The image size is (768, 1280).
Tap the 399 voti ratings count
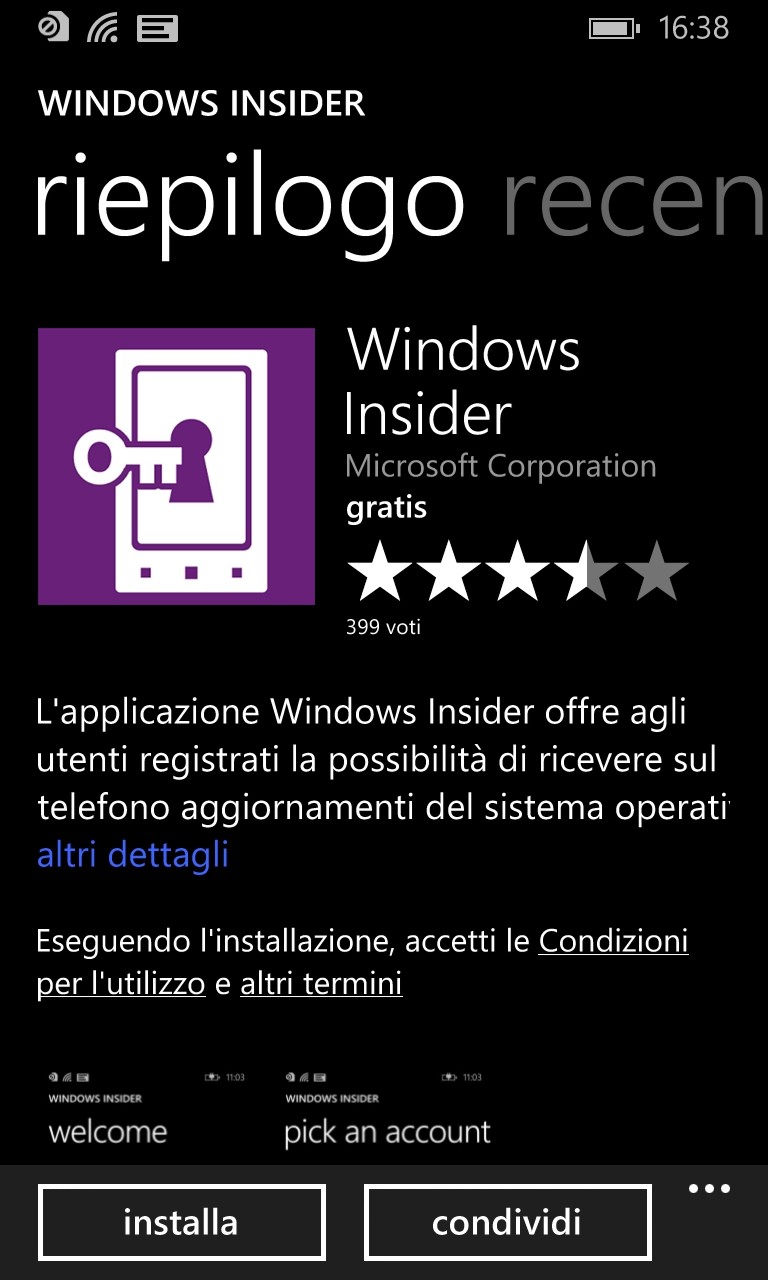pos(383,627)
